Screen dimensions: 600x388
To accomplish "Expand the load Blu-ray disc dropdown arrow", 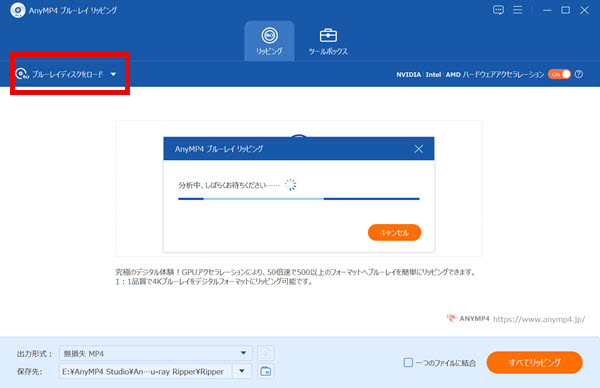I will click(x=114, y=74).
